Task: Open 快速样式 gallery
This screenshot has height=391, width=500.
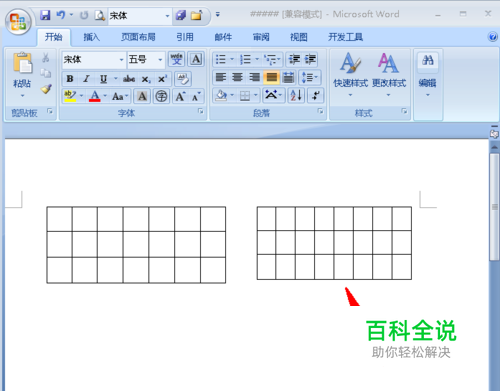Action: click(x=350, y=75)
